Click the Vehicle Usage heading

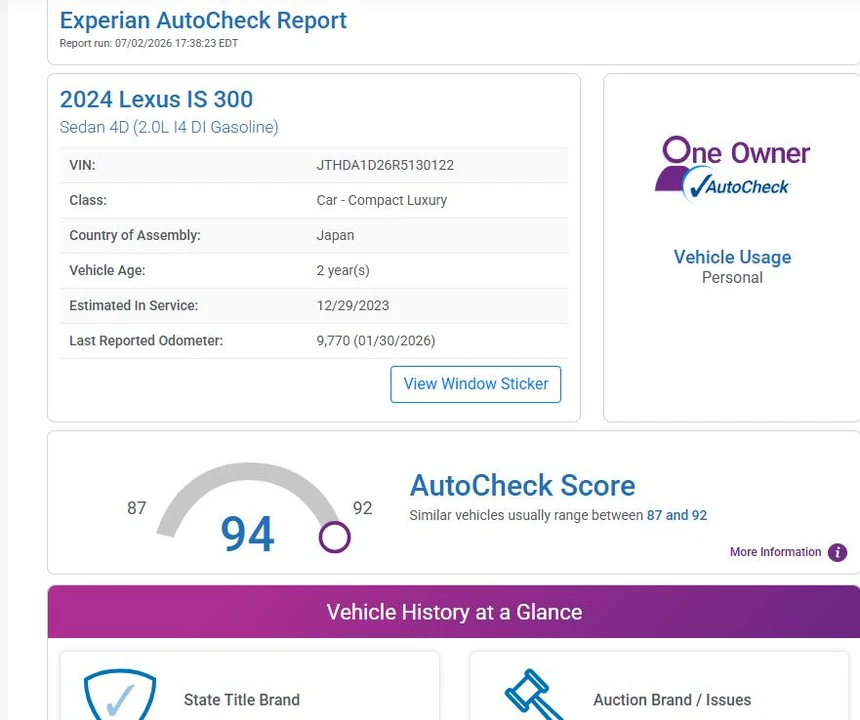coord(732,257)
